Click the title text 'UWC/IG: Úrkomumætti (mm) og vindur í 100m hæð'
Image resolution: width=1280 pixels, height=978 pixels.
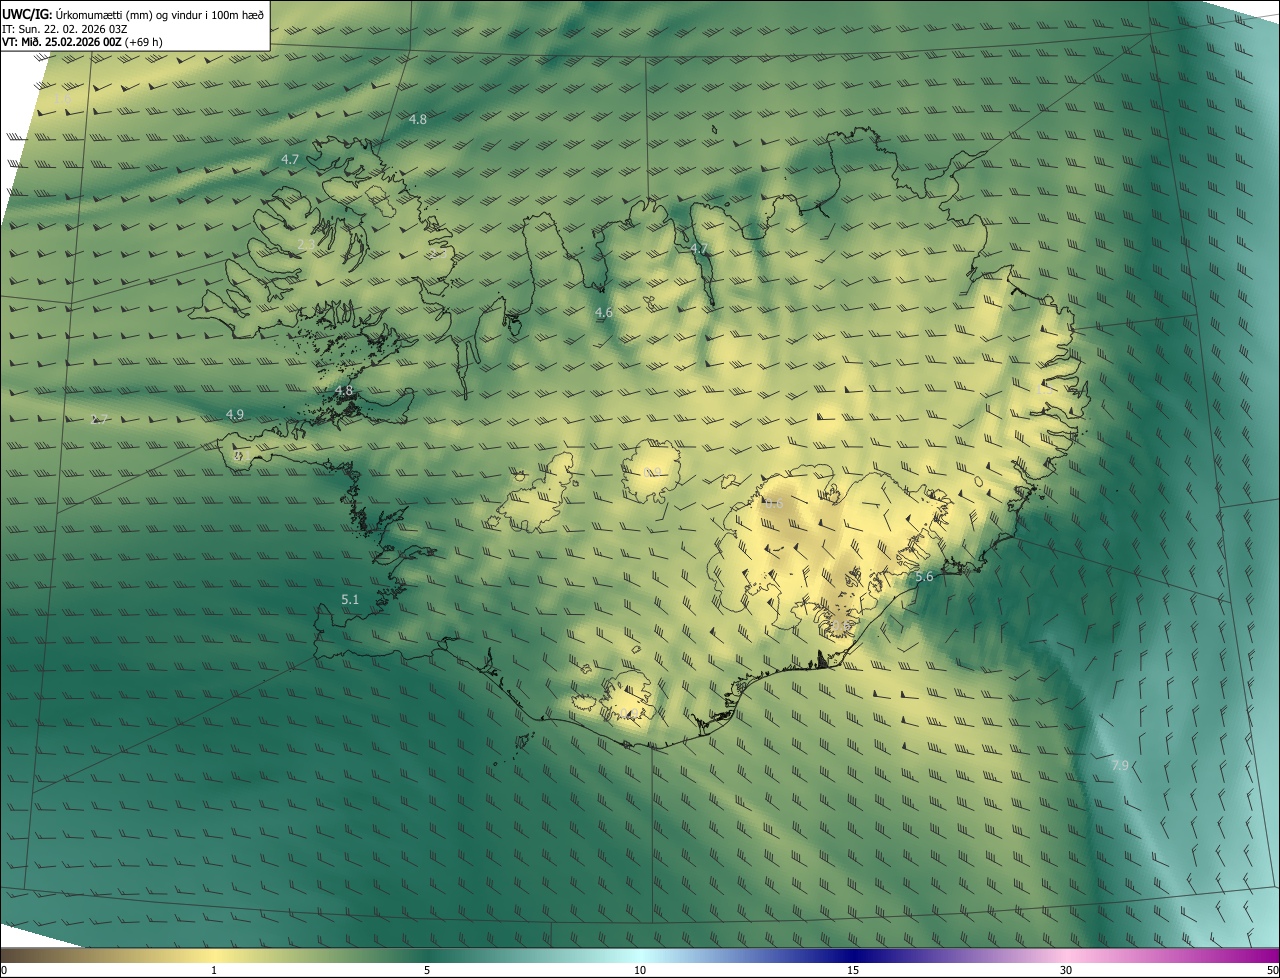pyautogui.click(x=133, y=14)
